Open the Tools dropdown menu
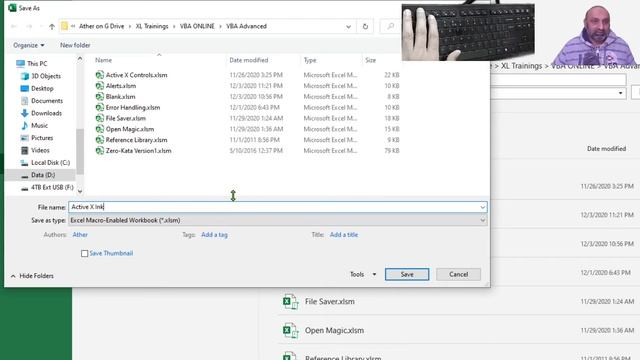 click(362, 274)
